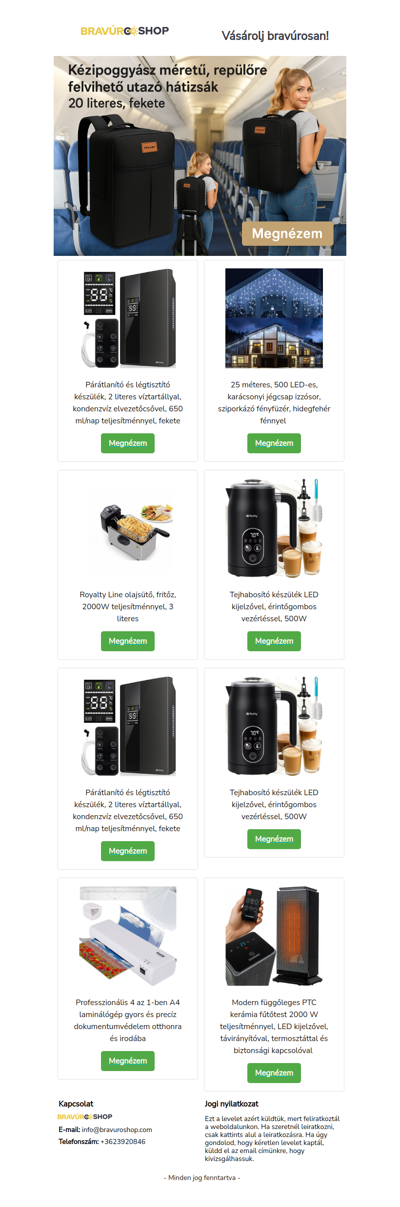Click Megnézem under the PTC kerámia fűtőtest
The height and width of the screenshot is (1207, 400).
click(x=274, y=1073)
